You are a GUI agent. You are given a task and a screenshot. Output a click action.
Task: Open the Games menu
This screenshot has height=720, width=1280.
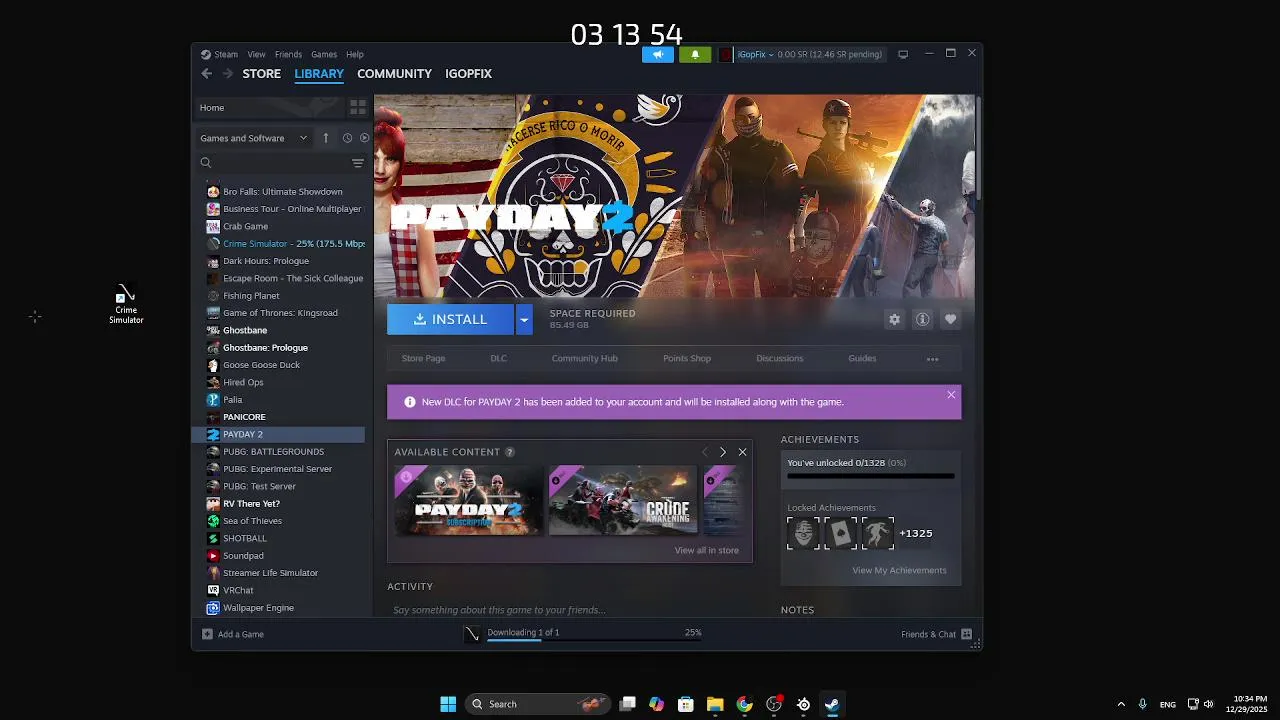pos(324,54)
